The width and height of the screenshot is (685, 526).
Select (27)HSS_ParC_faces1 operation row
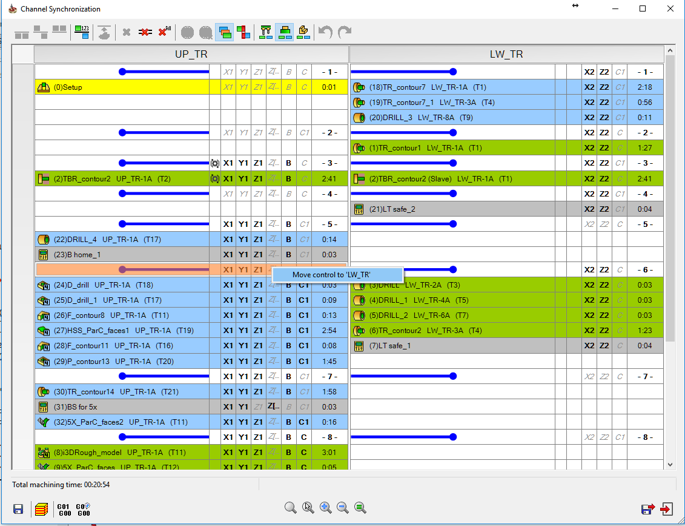point(191,331)
